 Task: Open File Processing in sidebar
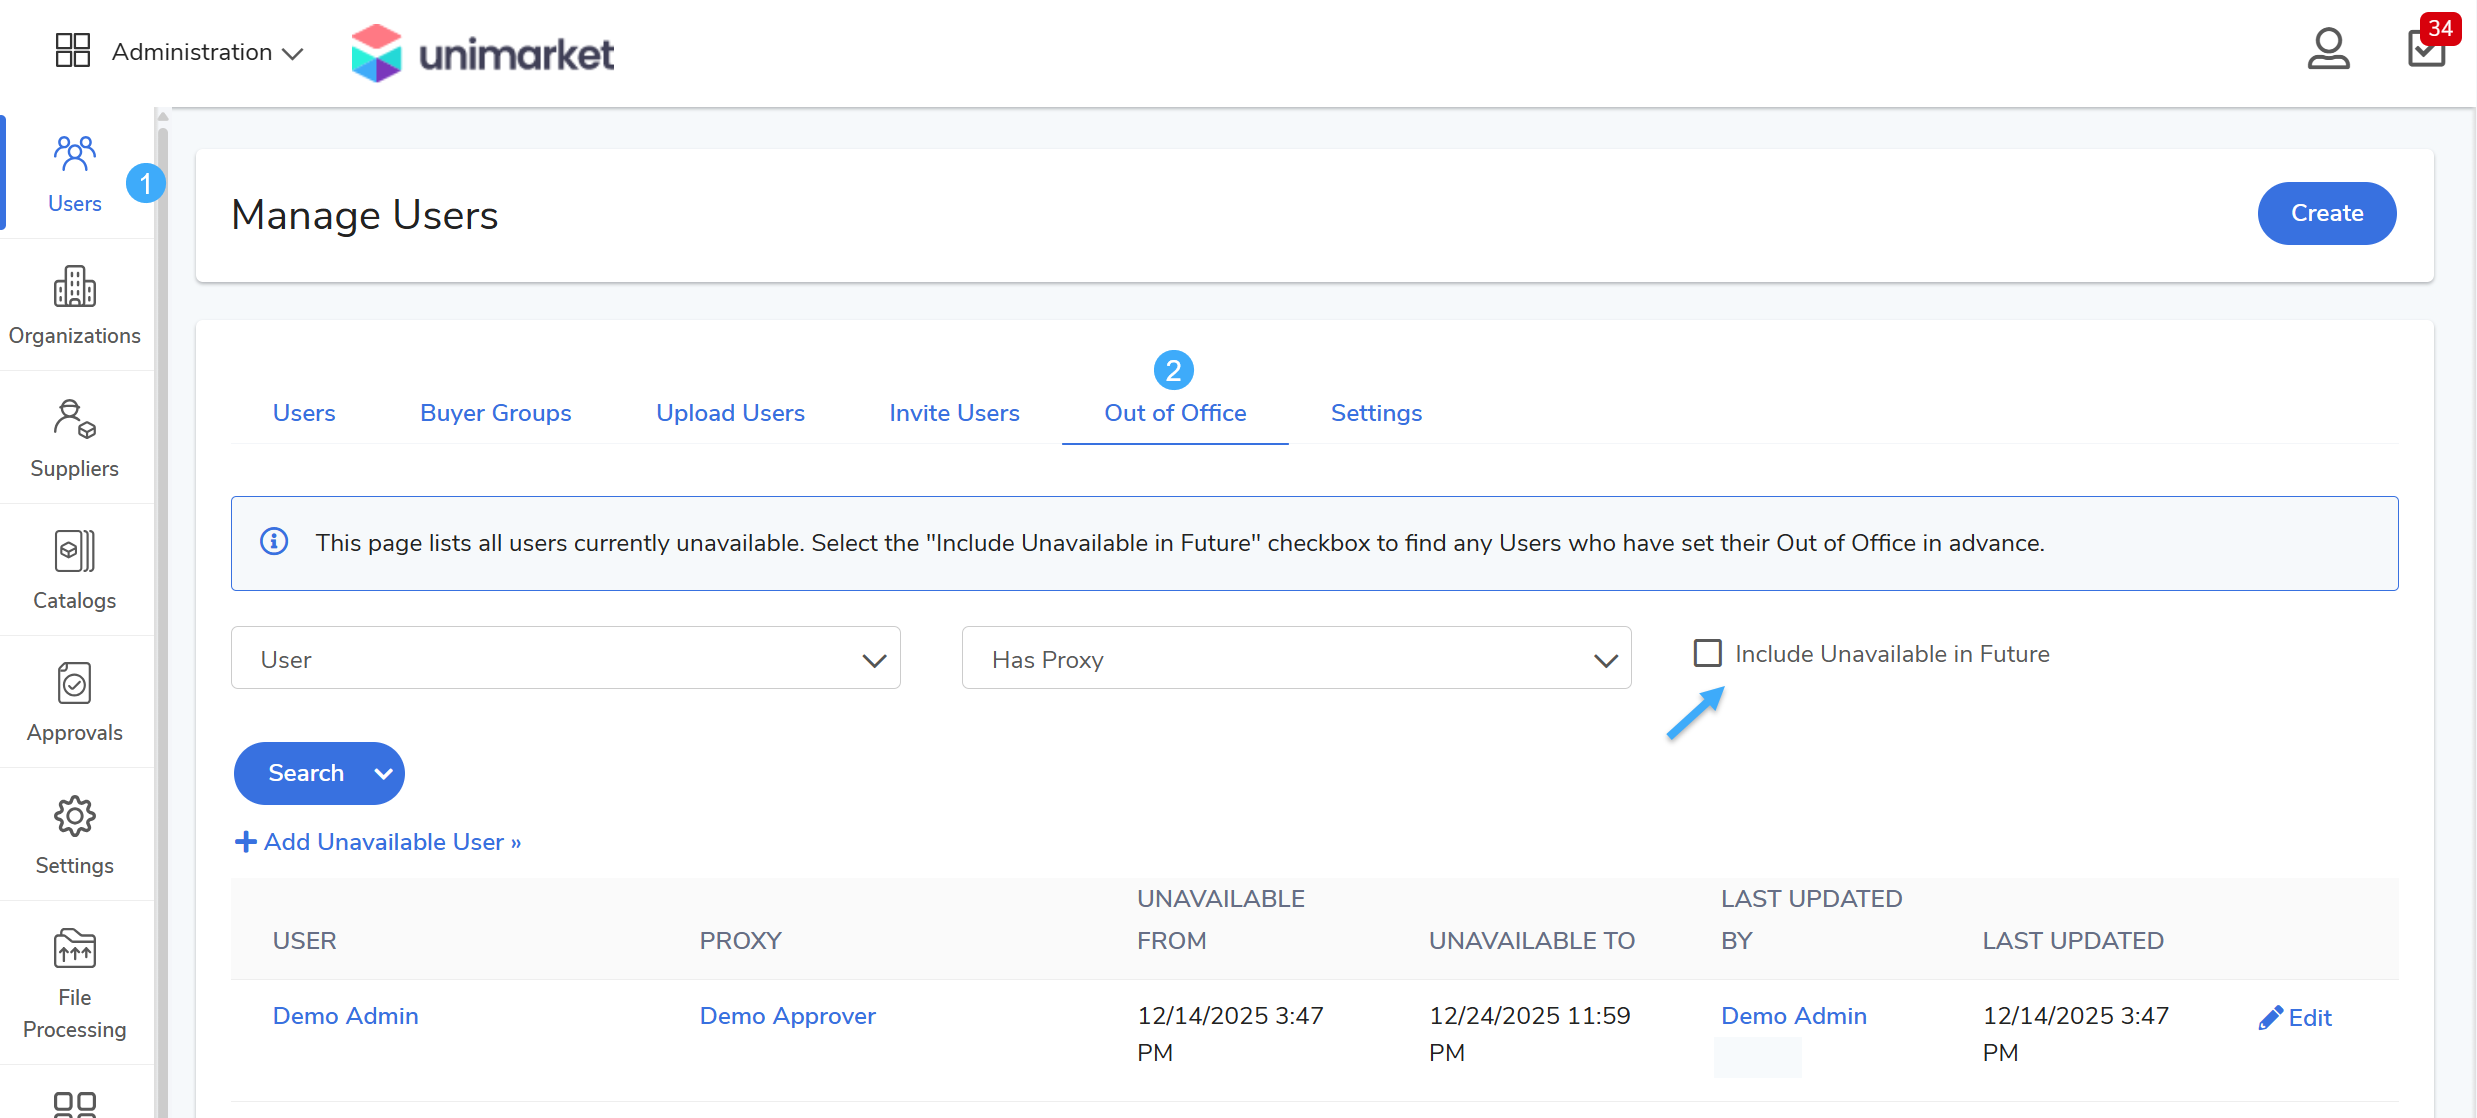coord(74,983)
